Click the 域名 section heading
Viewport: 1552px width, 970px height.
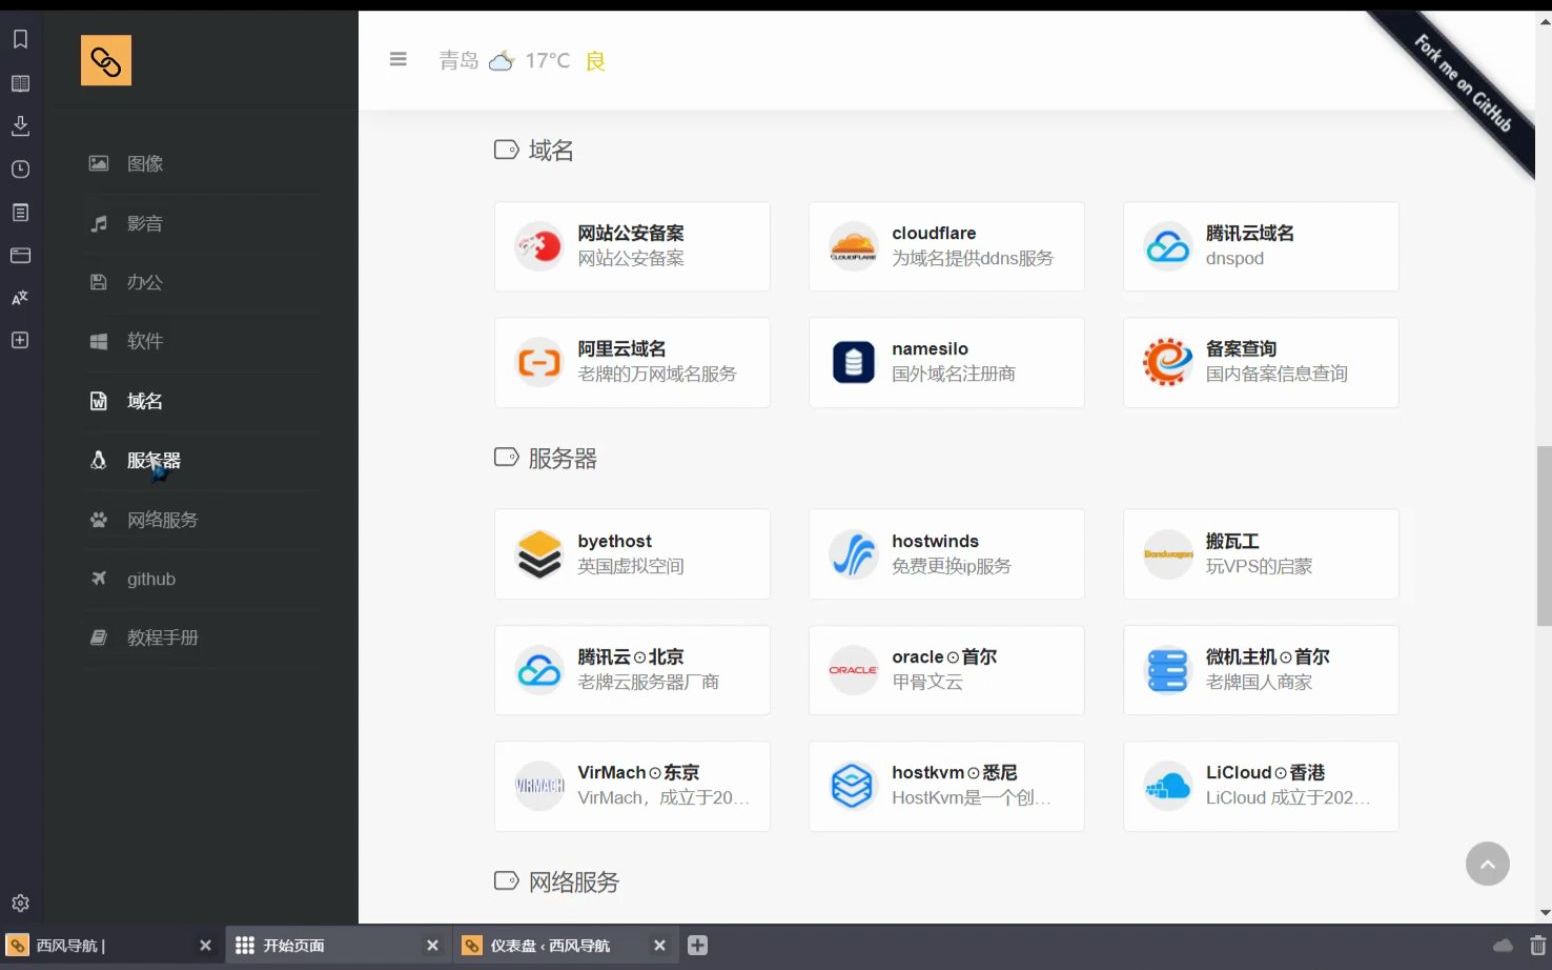pyautogui.click(x=550, y=150)
